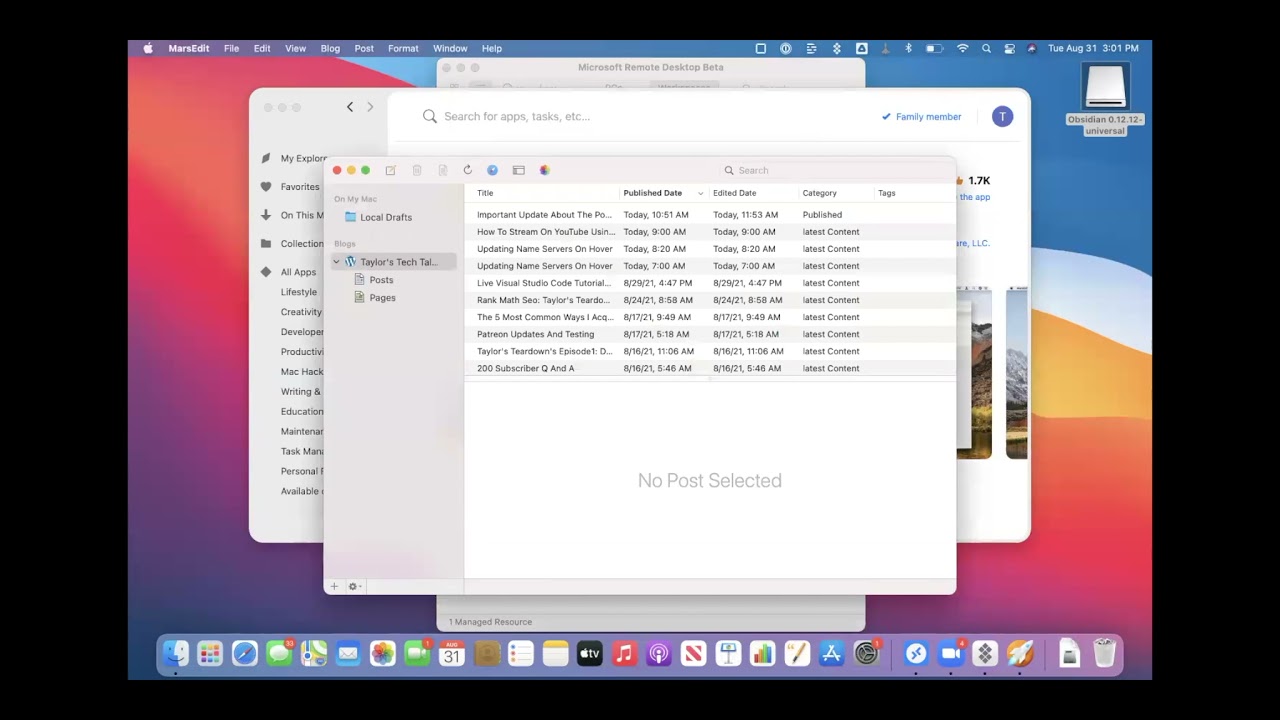The width and height of the screenshot is (1280, 720).
Task: Click the plus button at sidebar bottom
Action: click(x=334, y=586)
